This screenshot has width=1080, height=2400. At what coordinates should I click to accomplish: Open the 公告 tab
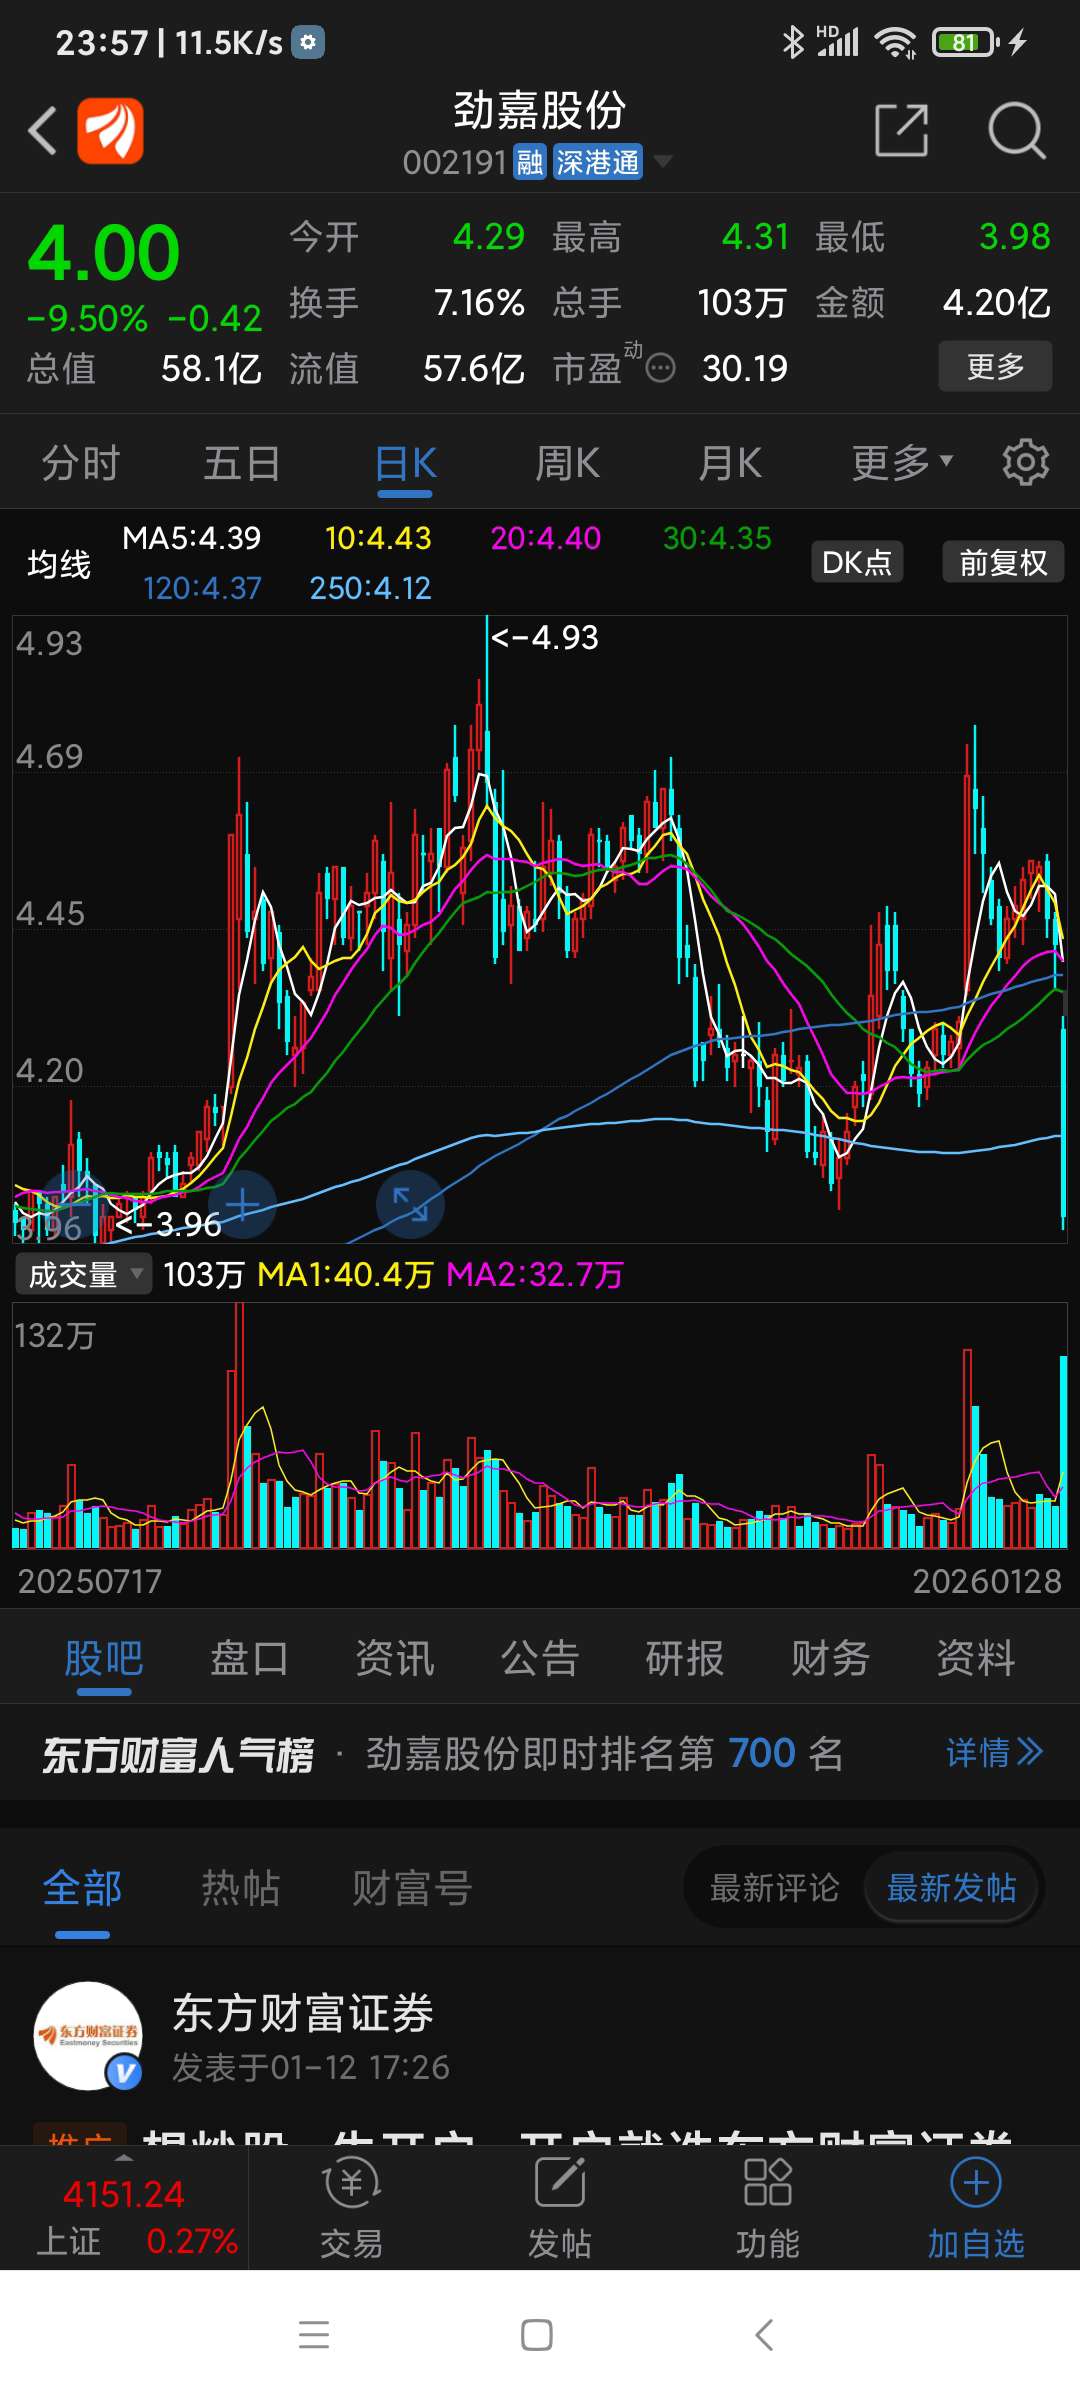pyautogui.click(x=540, y=1658)
